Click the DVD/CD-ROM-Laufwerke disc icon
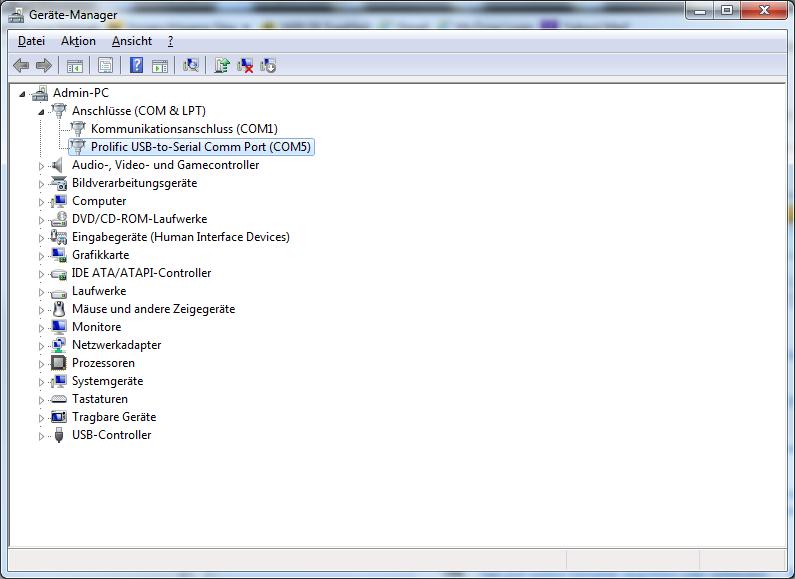Screen dimensions: 795x579 [59, 219]
